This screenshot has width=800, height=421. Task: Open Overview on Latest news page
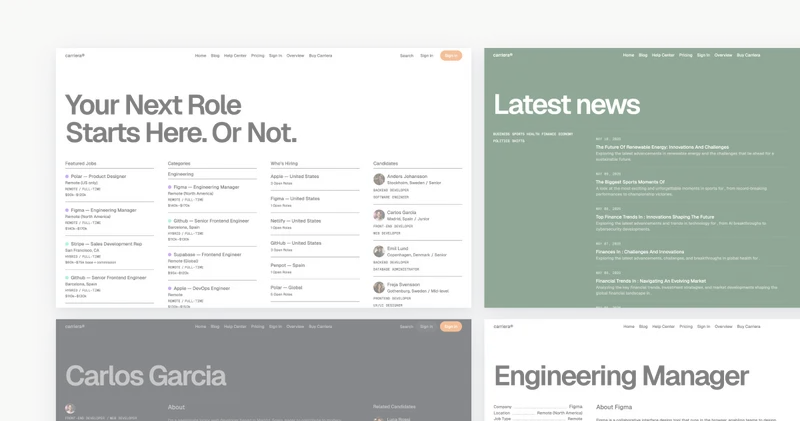[723, 55]
